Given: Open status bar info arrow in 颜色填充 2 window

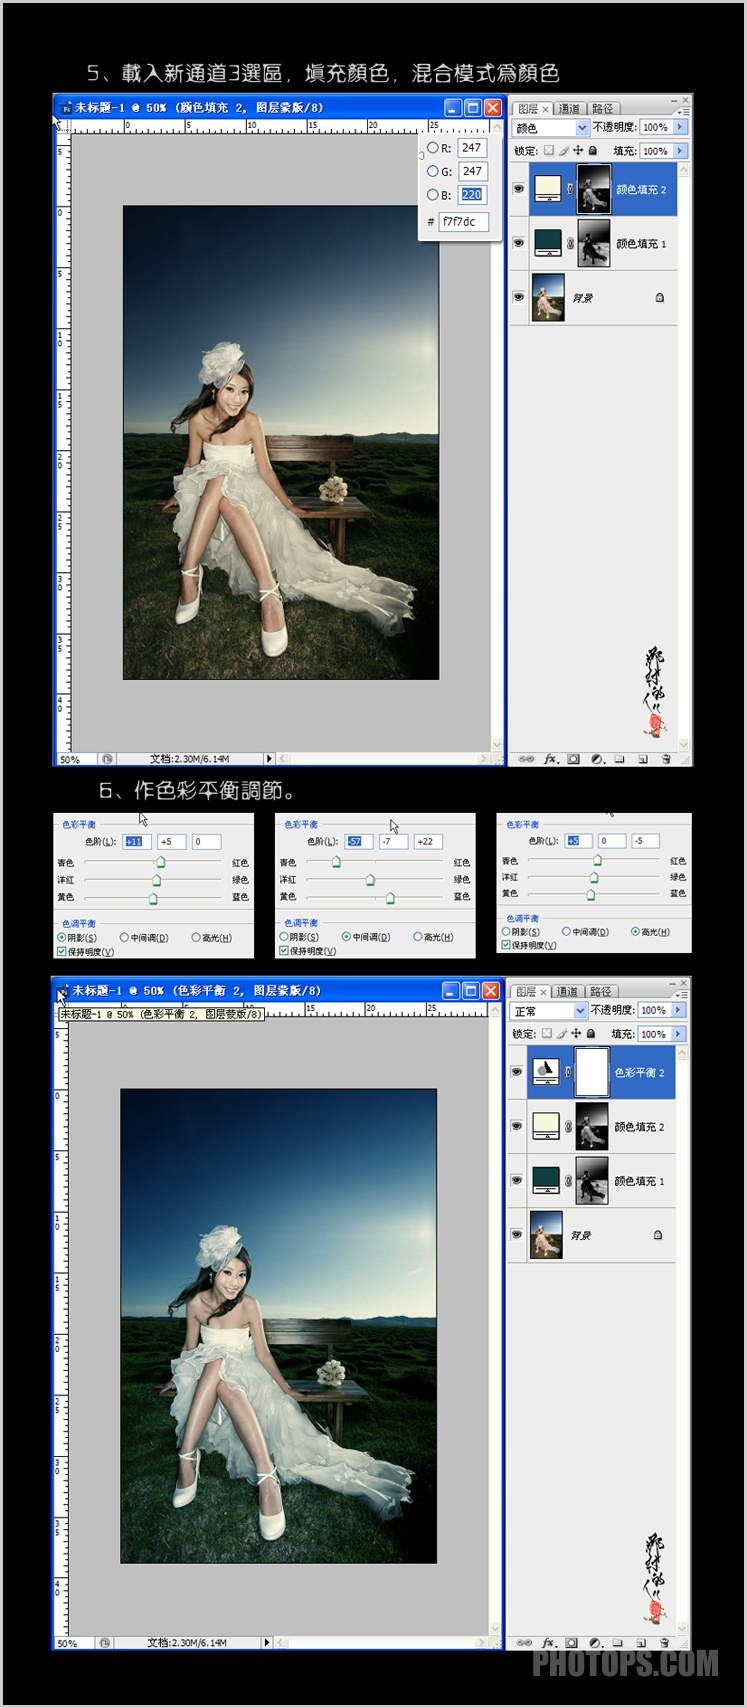Looking at the screenshot, I should point(268,759).
